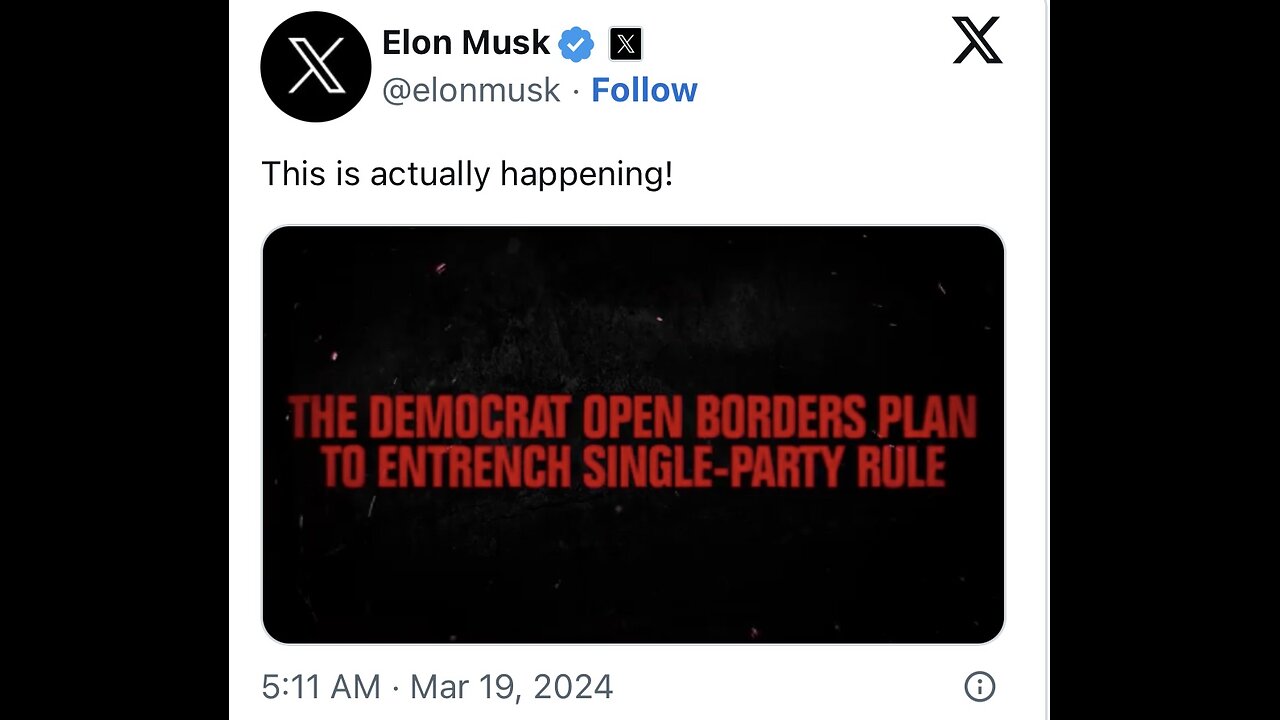The height and width of the screenshot is (720, 1280).
Task: Click the black bar right of the tweet
Action: 1164,360
